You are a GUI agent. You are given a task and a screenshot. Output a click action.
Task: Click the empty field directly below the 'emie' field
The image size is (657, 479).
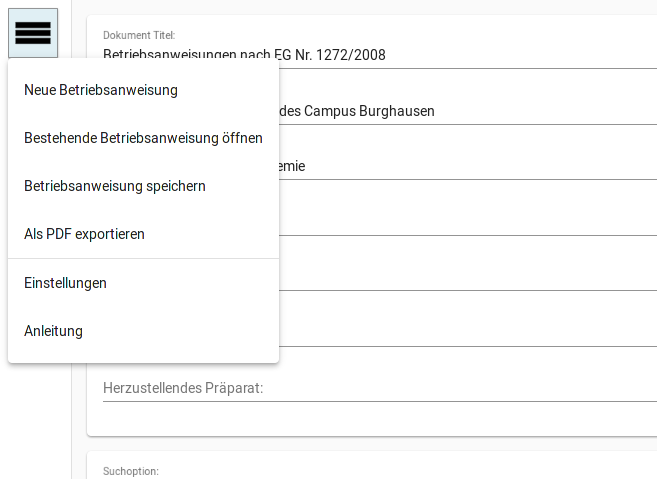point(468,222)
